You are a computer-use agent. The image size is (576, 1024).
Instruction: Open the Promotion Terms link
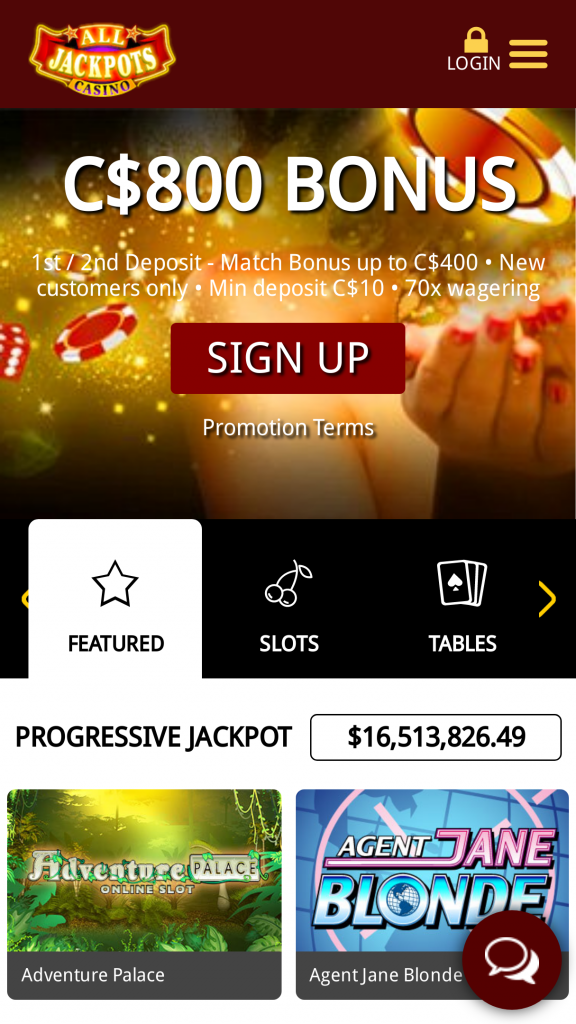(x=288, y=428)
